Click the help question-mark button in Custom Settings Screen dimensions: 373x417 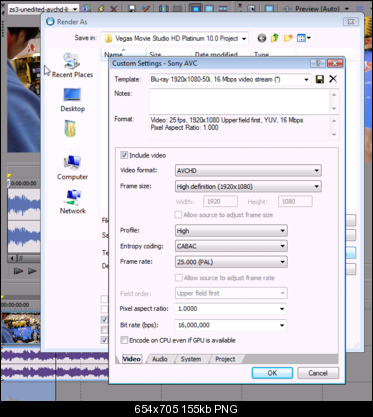coord(318,63)
